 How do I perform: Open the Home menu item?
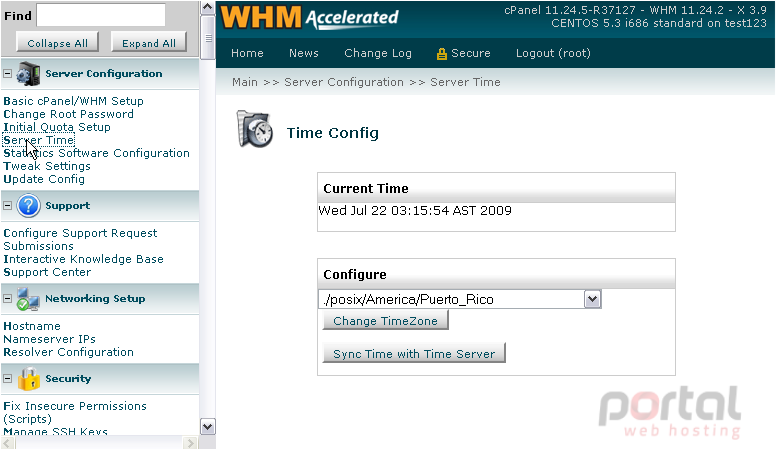point(247,53)
